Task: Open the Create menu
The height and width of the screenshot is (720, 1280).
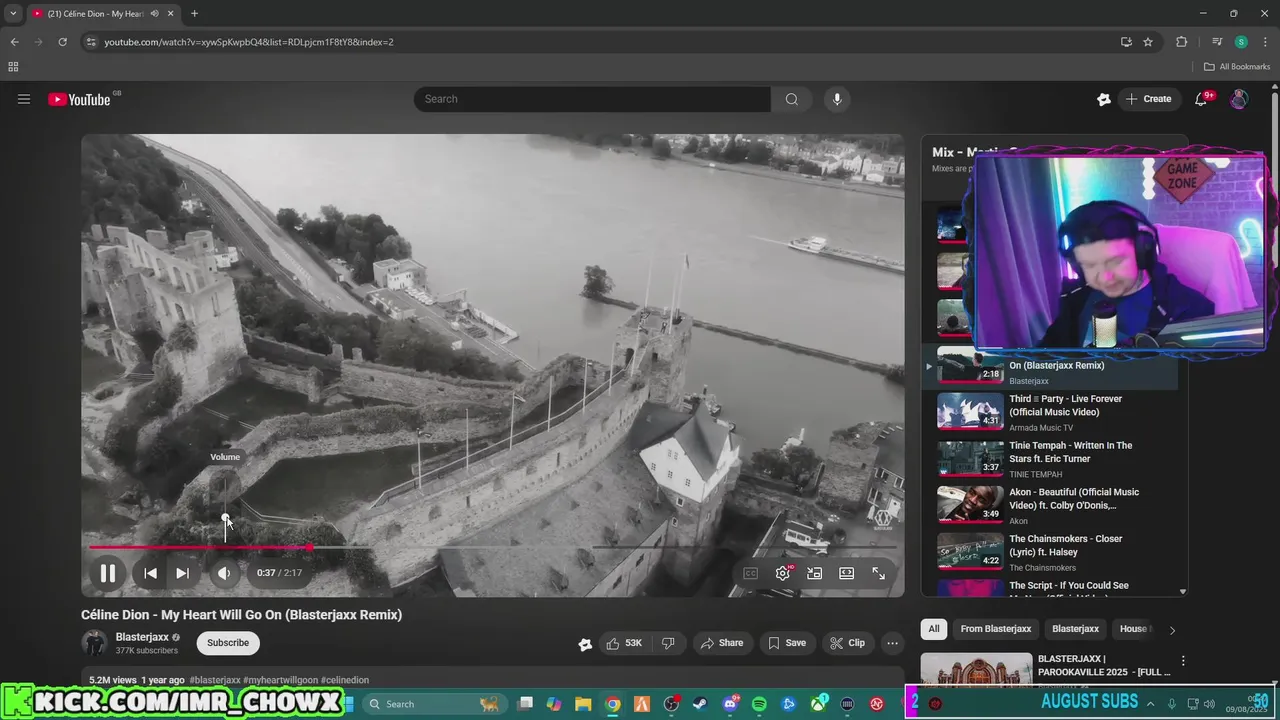Action: click(1148, 99)
